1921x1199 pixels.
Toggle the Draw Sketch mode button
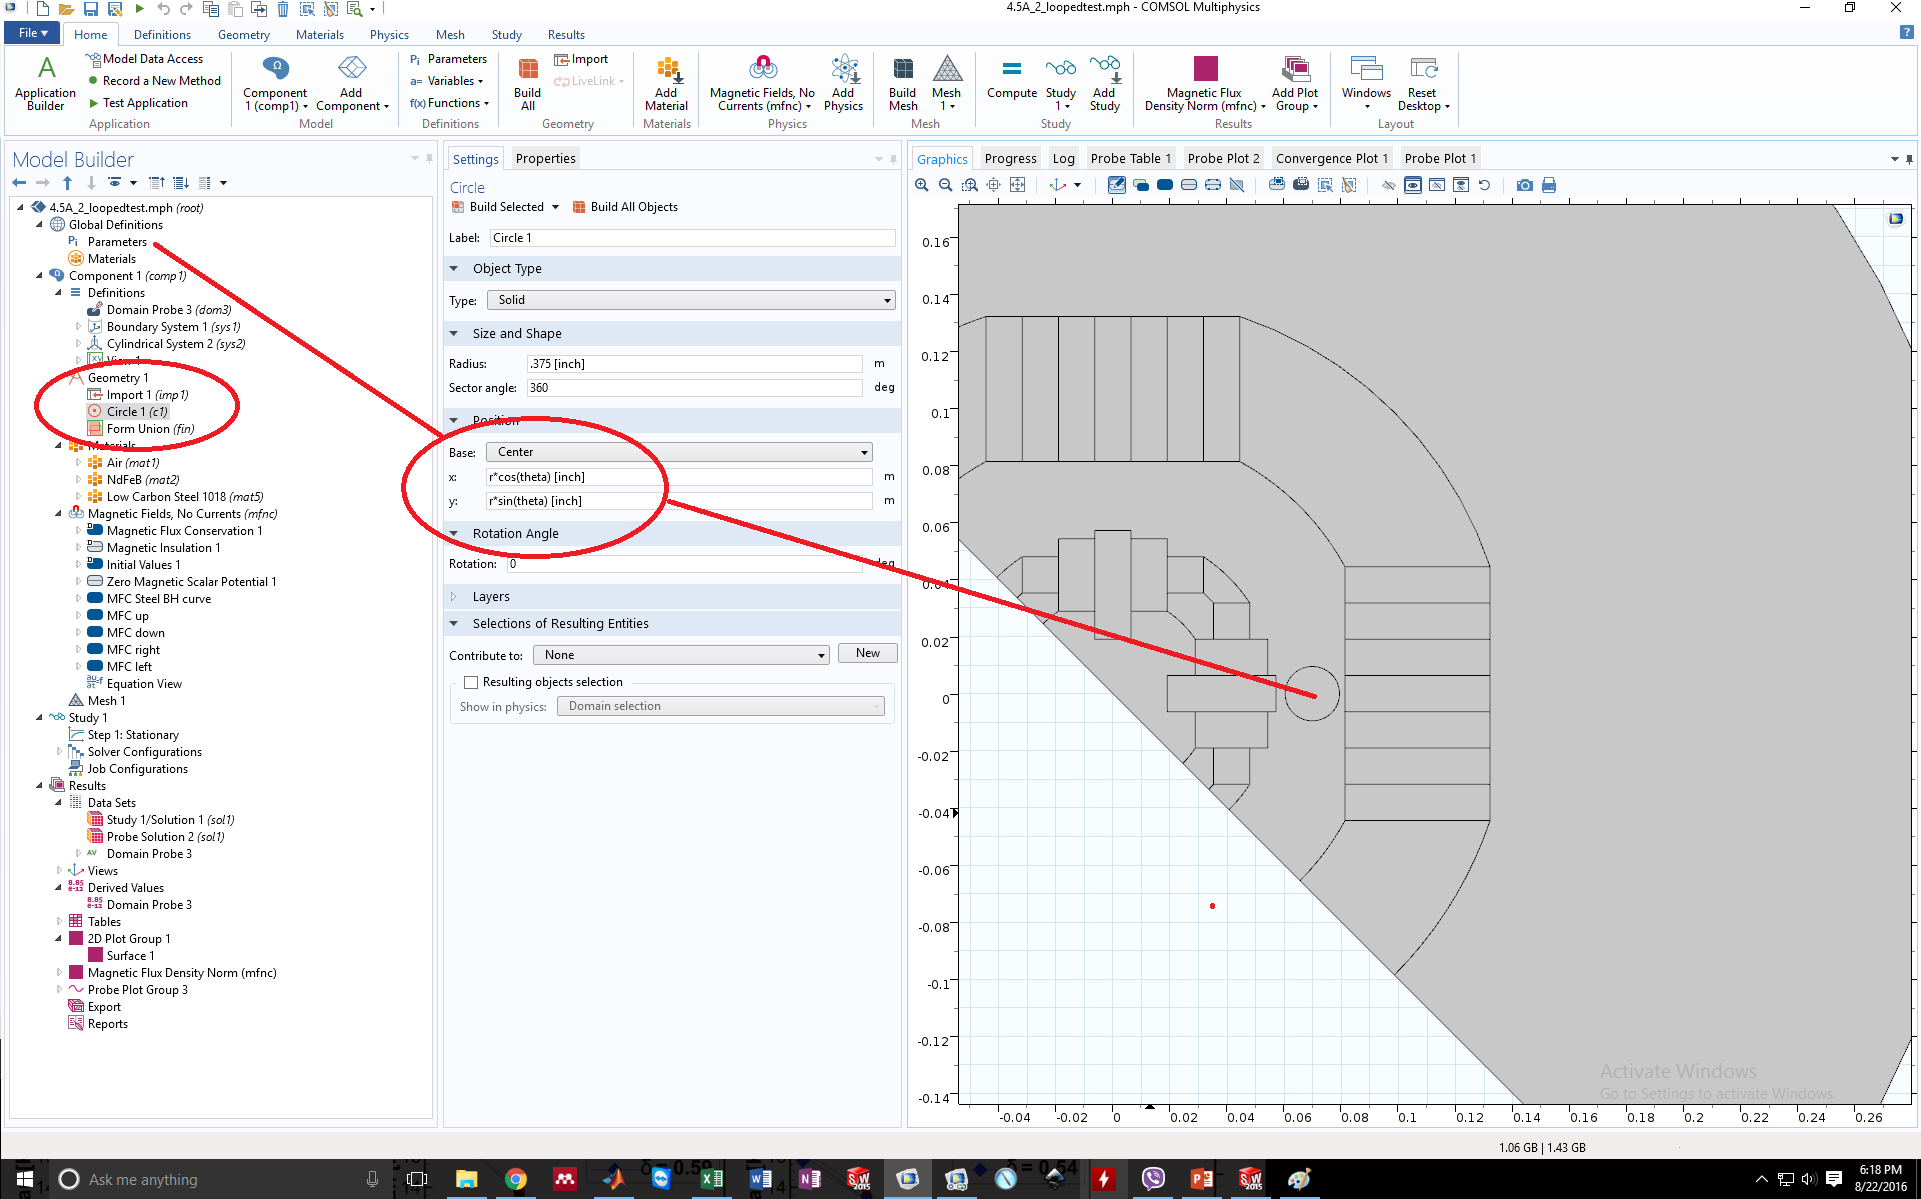click(1116, 185)
